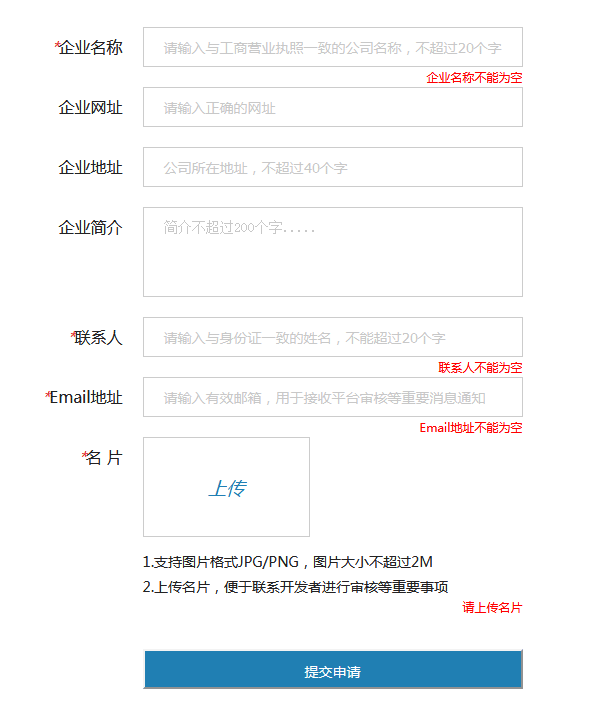
Task: Click the Email地址 label text
Action: (x=84, y=398)
